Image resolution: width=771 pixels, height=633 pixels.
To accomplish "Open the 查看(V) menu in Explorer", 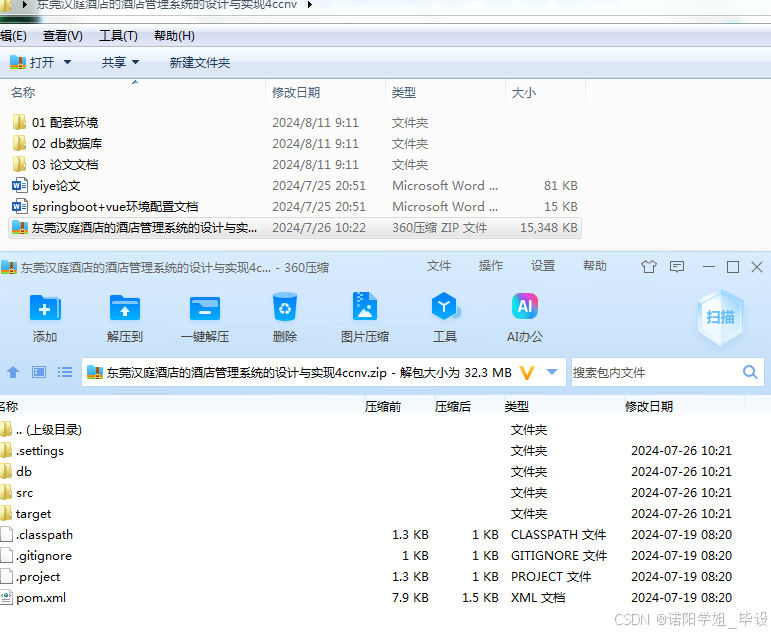I will pyautogui.click(x=62, y=36).
